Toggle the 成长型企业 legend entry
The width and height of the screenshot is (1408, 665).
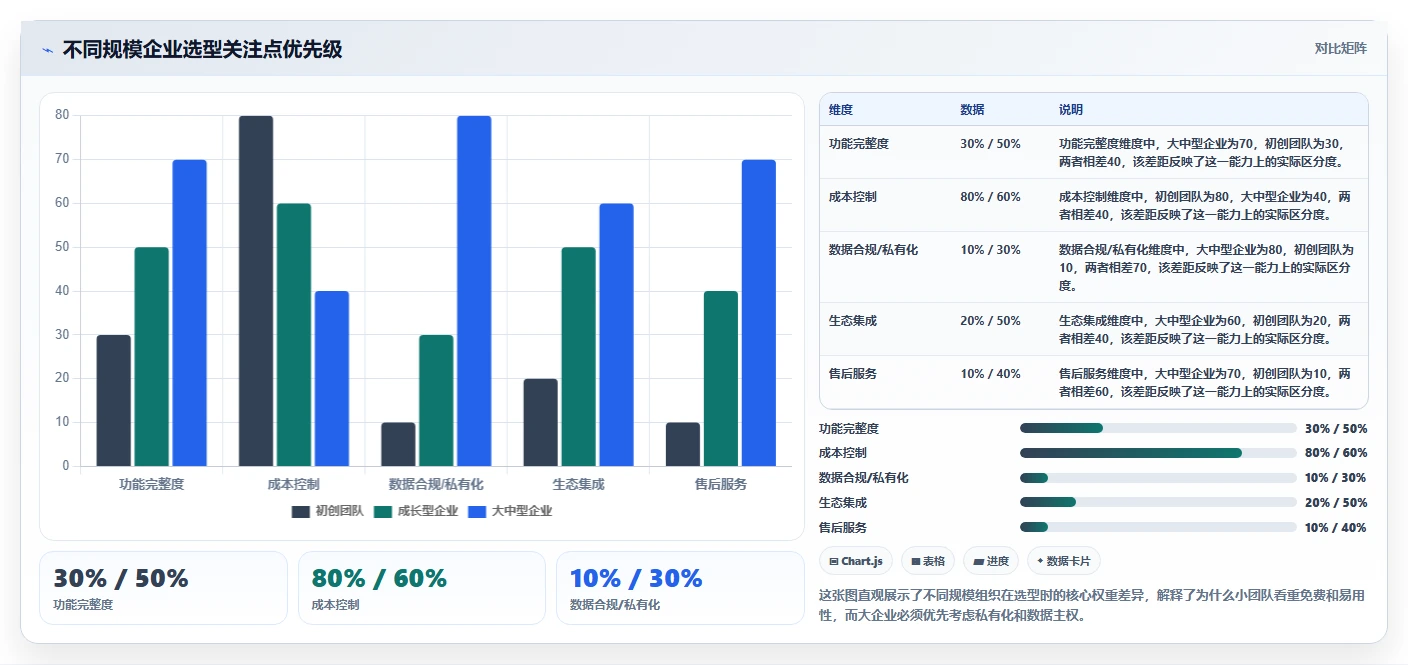[416, 511]
